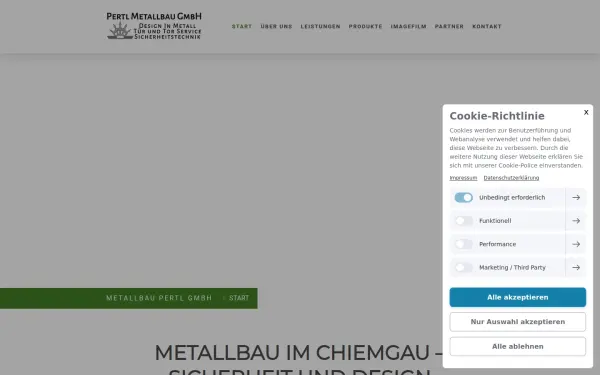Click Nur Auswahl akzeptieren button
Viewport: 600px width, 375px height.
tap(518, 322)
